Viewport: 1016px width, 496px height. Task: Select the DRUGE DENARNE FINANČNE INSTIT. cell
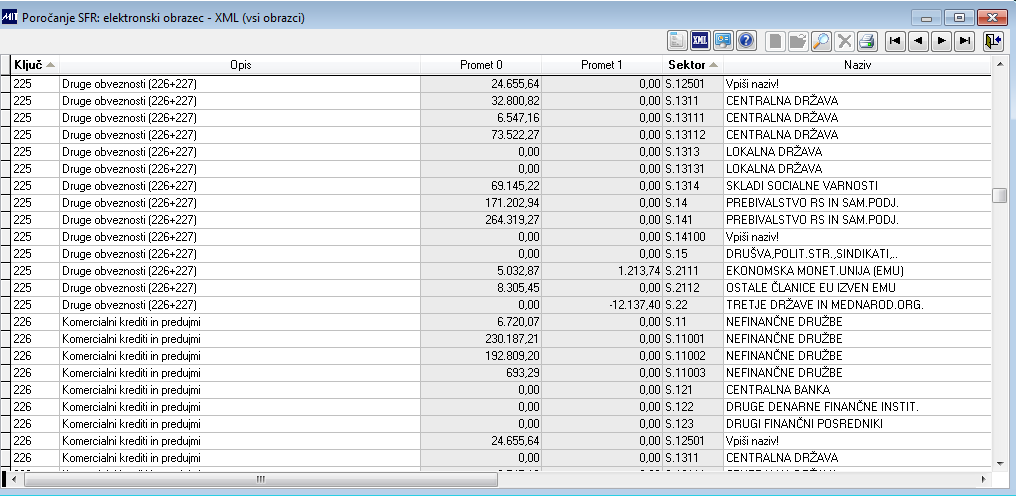(857, 407)
